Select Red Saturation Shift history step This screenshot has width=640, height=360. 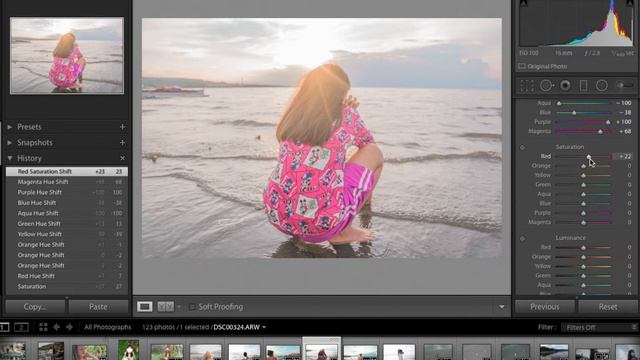point(67,171)
